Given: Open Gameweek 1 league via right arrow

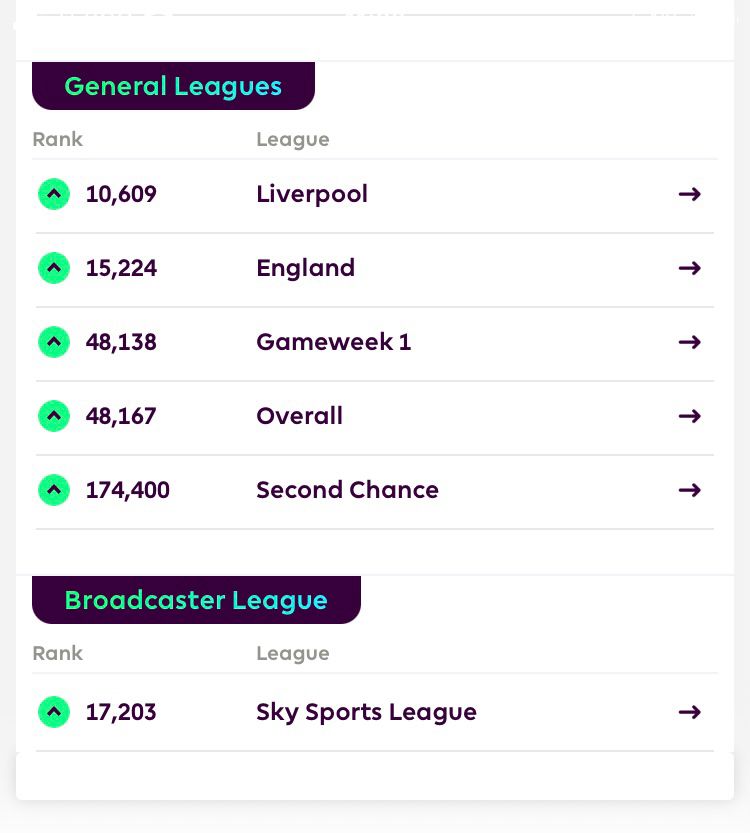Looking at the screenshot, I should point(689,342).
